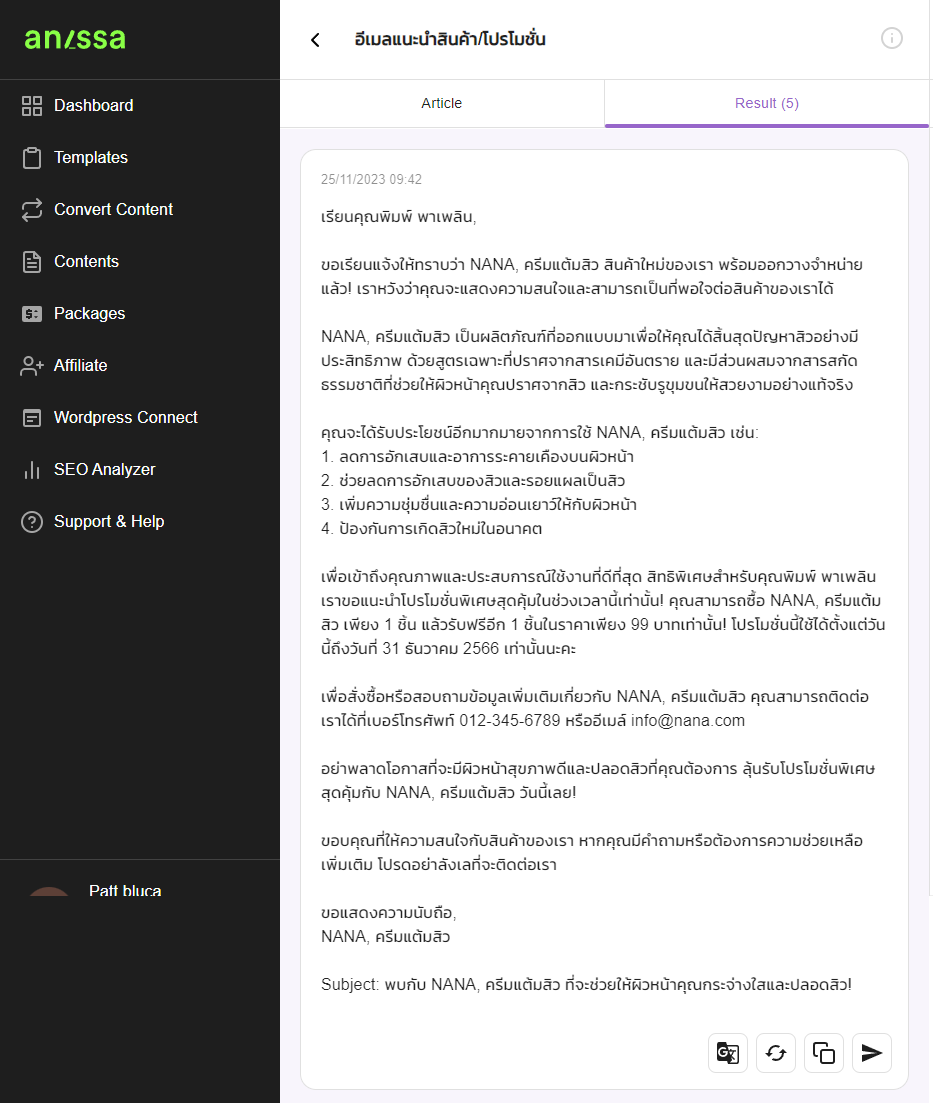Click the timestamp 25/11/2023 09:42
The width and height of the screenshot is (933, 1103).
click(x=372, y=179)
